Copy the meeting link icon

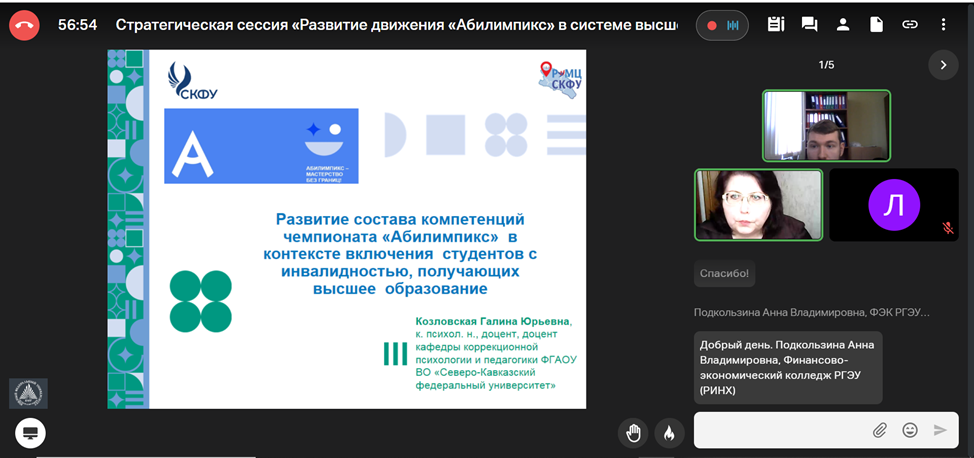tap(910, 25)
